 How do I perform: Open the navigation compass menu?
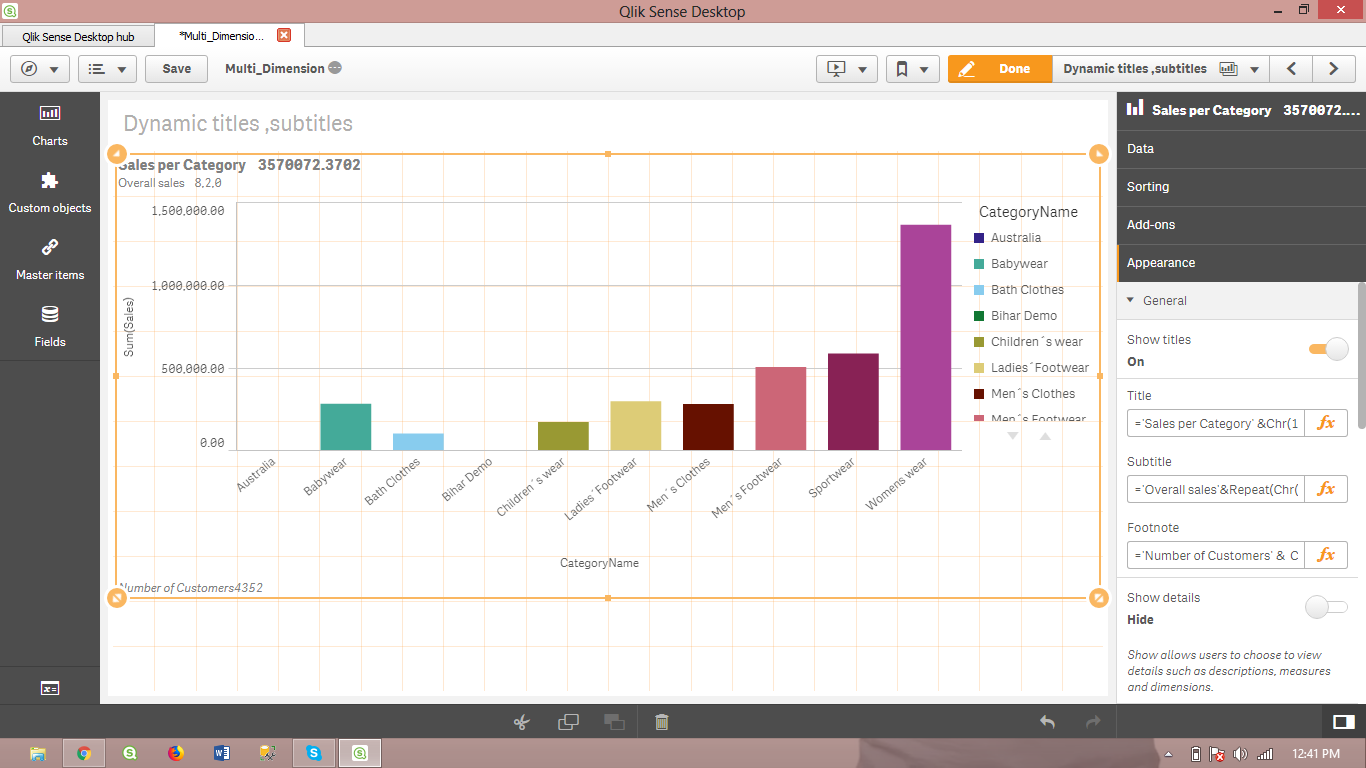coord(40,69)
